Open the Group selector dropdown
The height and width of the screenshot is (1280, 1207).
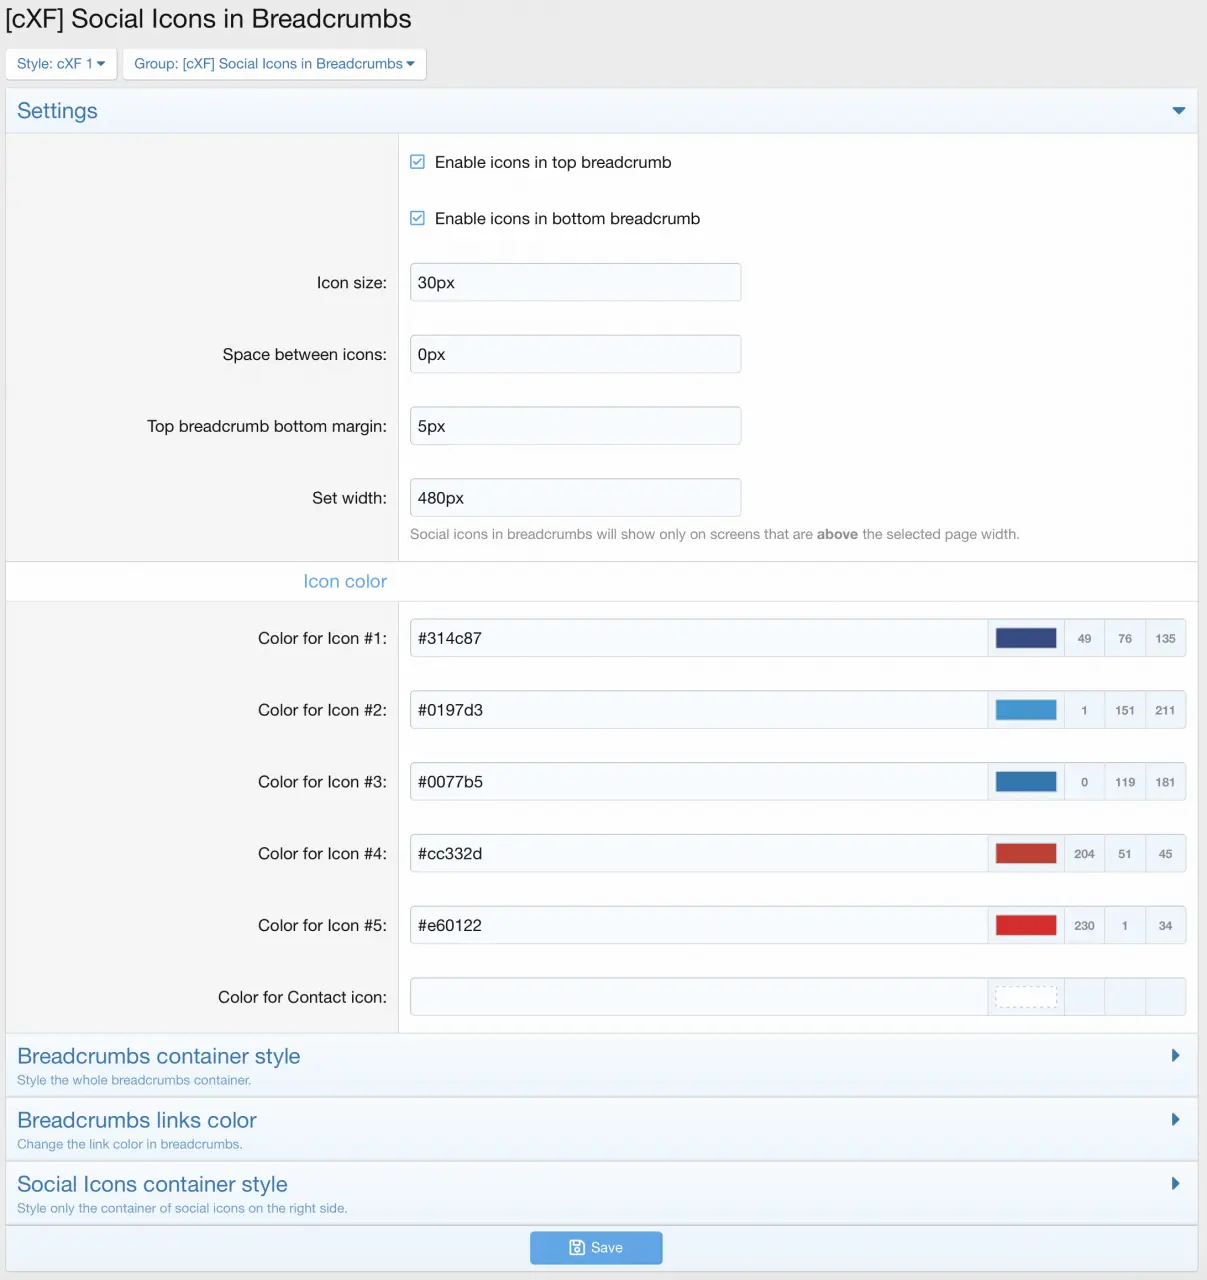pos(274,64)
